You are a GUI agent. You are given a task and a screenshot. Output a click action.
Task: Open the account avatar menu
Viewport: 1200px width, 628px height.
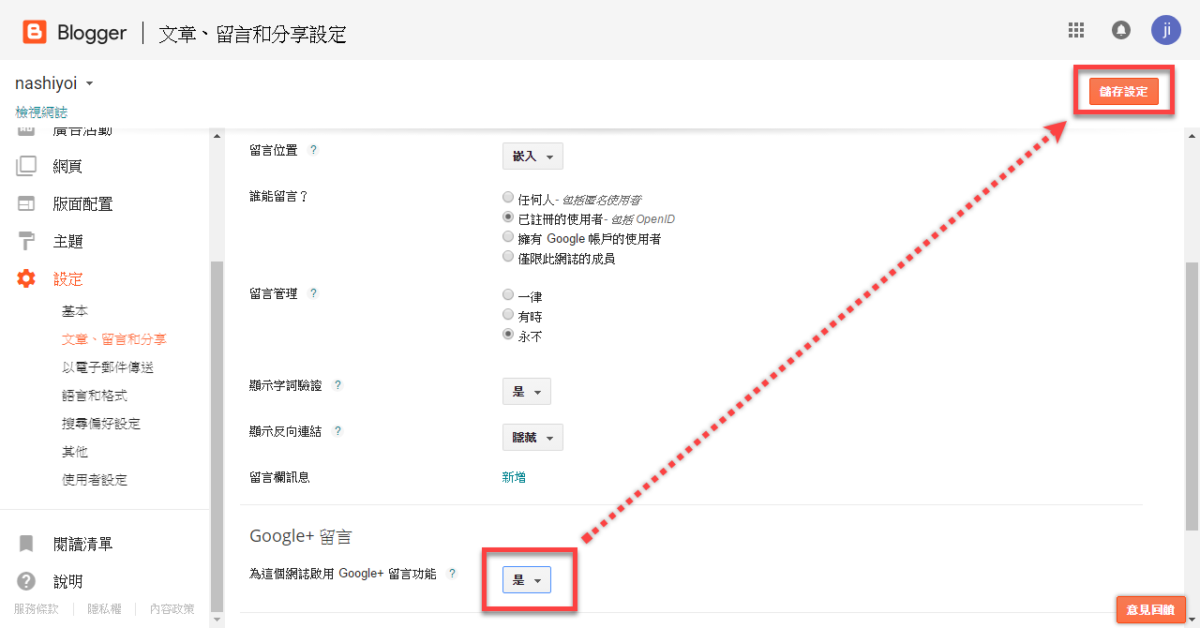[1166, 30]
